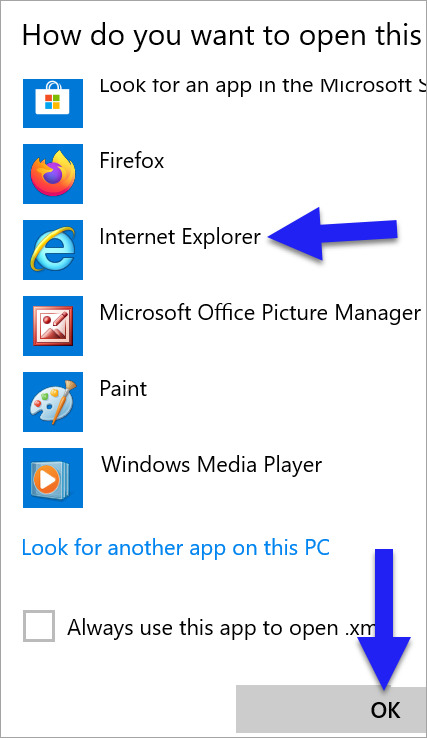Viewport: 427px width, 738px height.
Task: Choose the 'Windows Media Player' label
Action: pos(212,465)
